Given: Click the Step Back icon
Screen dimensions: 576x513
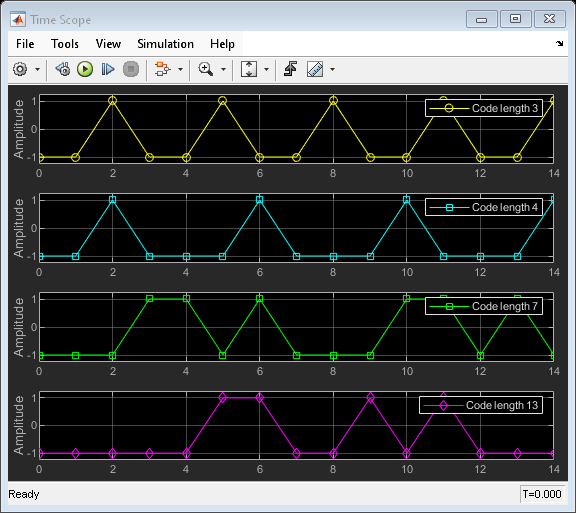Looking at the screenshot, I should [63, 69].
